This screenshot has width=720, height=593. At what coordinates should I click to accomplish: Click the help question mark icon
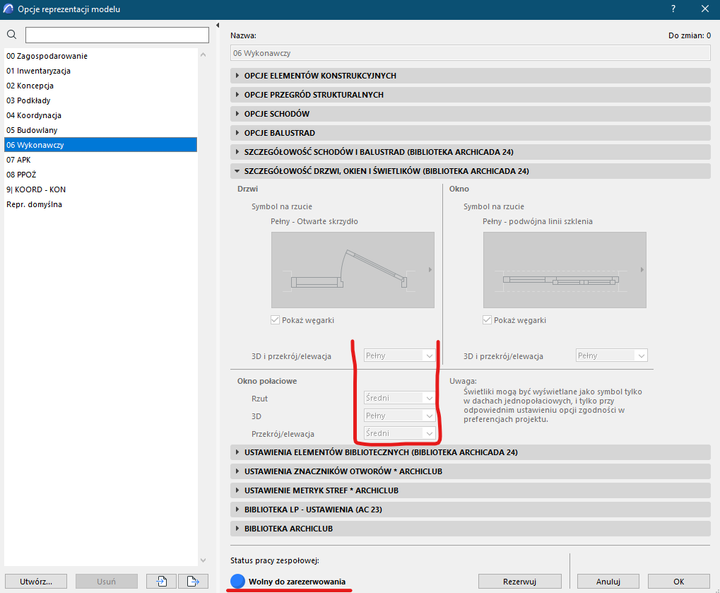(673, 9)
